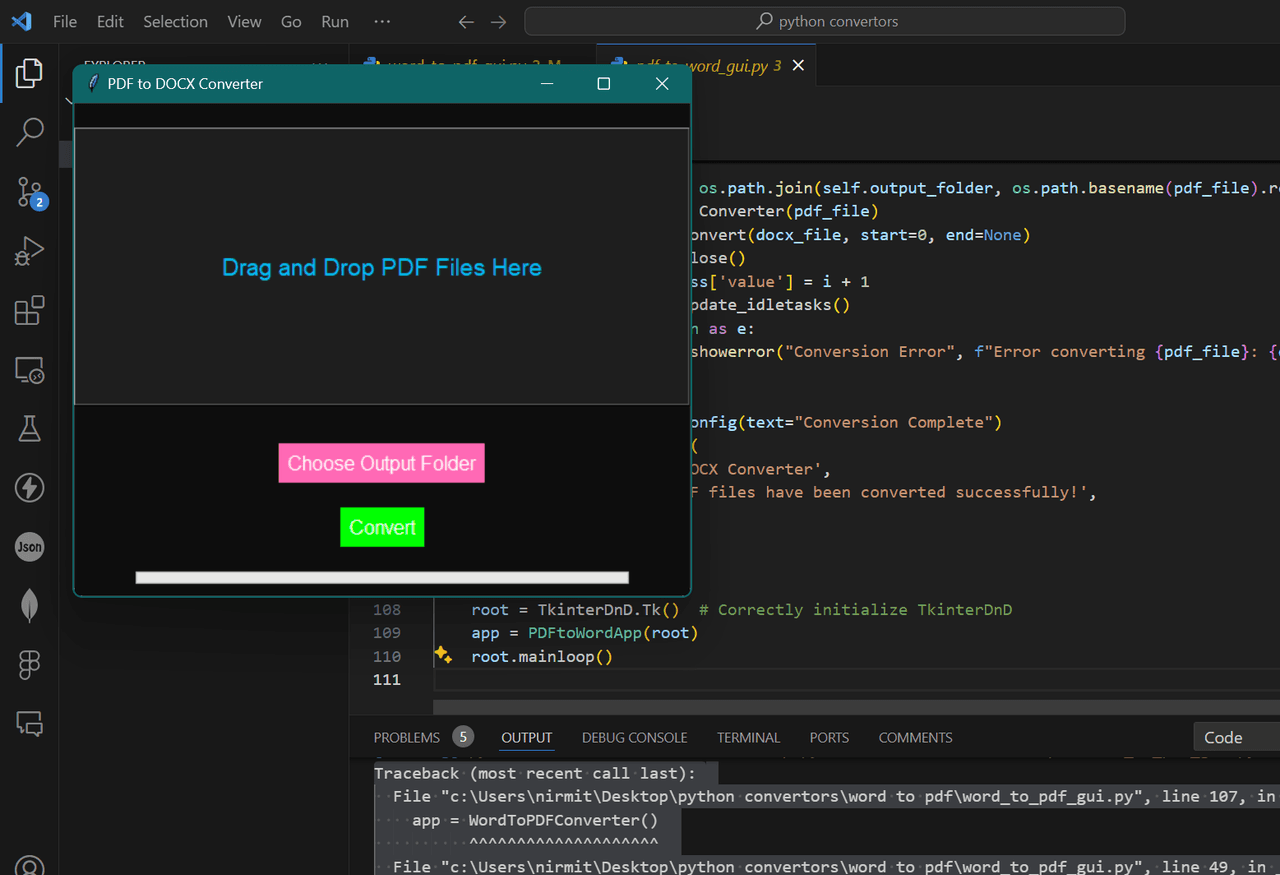Click the sparkle icon beside line 110
The image size is (1280, 875).
click(443, 655)
